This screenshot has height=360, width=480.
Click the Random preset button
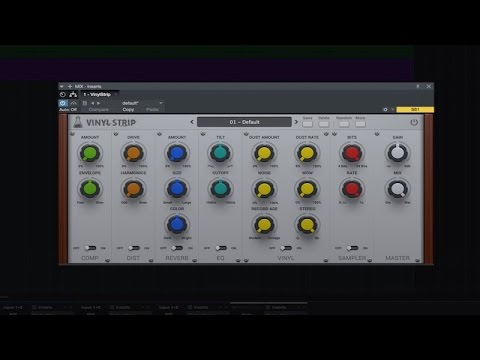pos(344,124)
